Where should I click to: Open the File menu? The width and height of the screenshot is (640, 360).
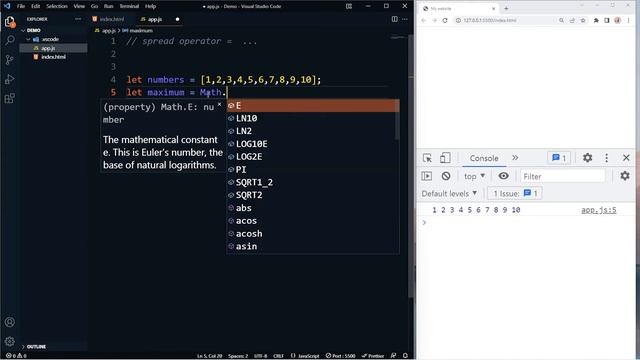coord(21,6)
